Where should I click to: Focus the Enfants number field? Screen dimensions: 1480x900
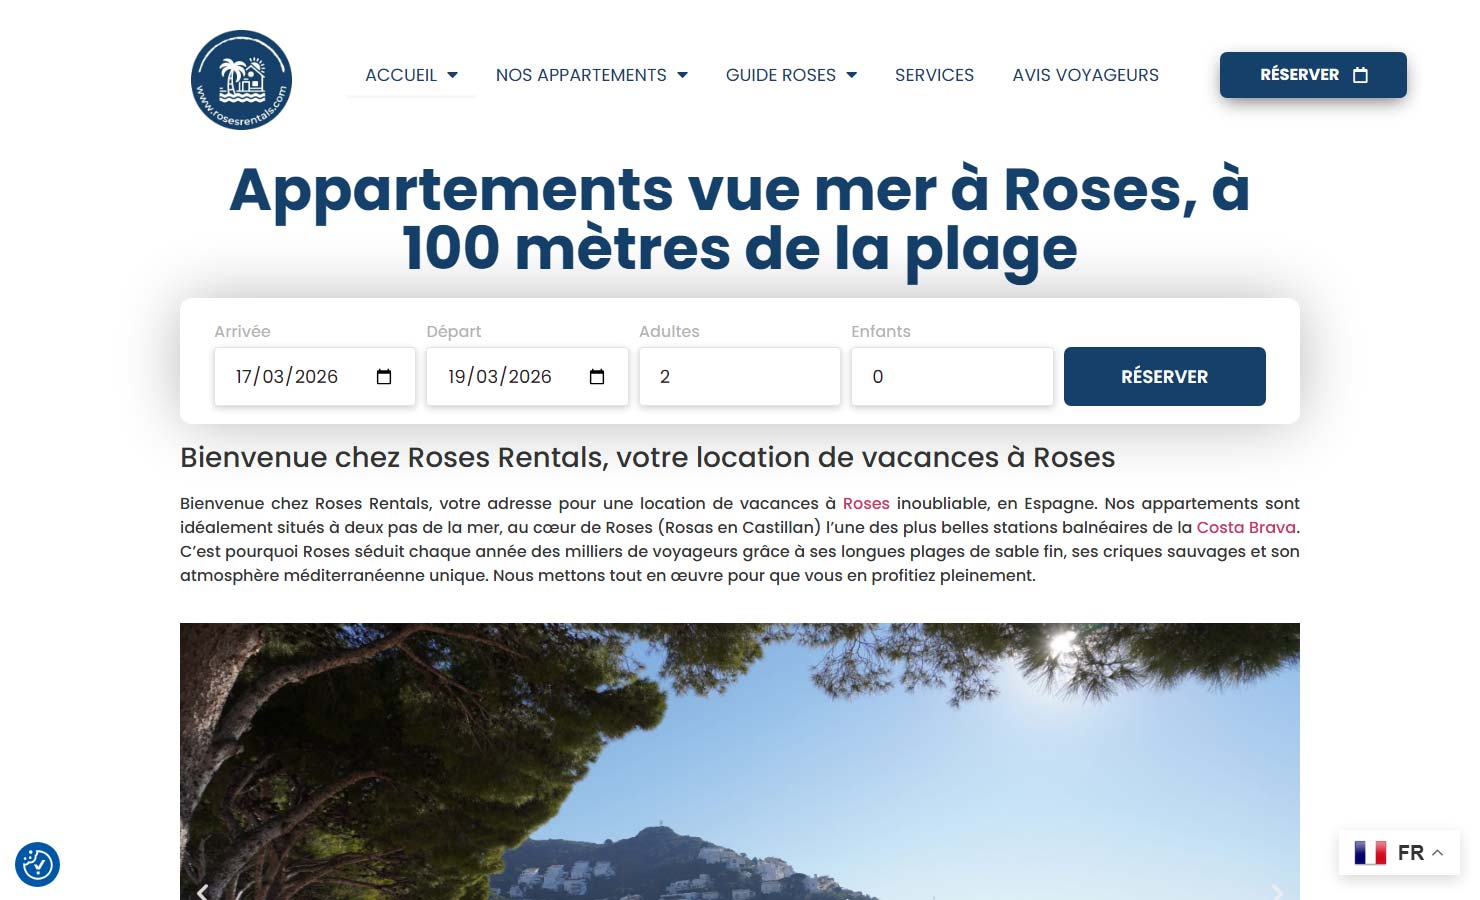tap(952, 377)
